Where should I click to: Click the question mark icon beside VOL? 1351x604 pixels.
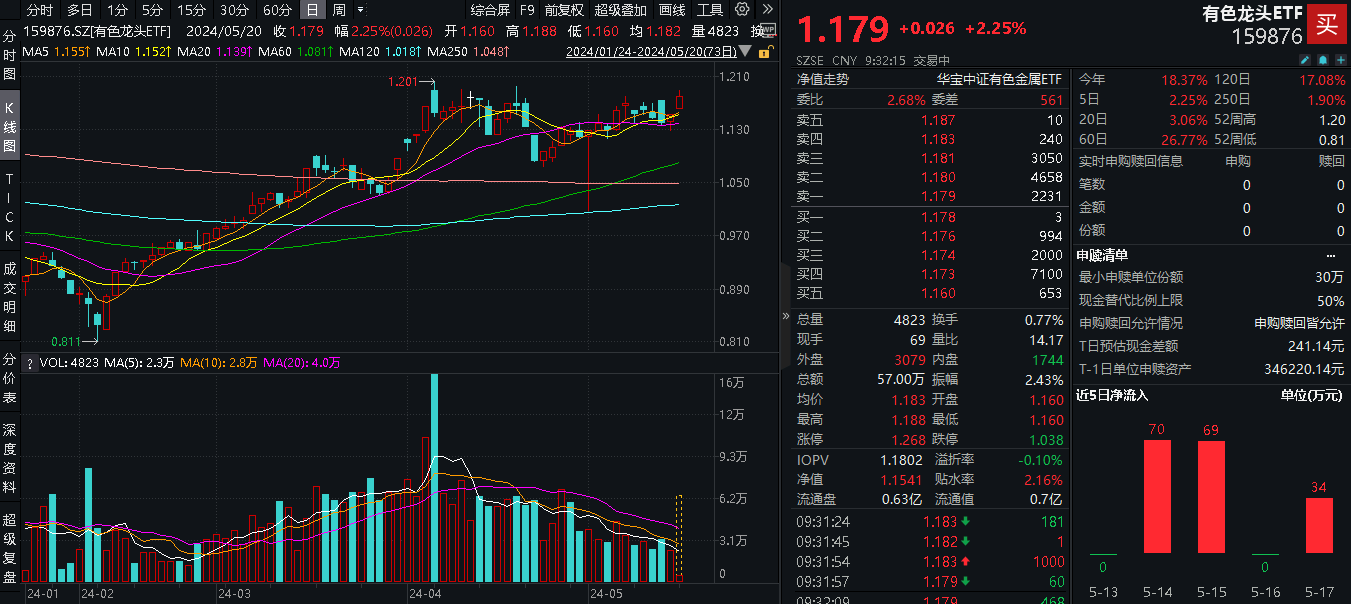30,363
